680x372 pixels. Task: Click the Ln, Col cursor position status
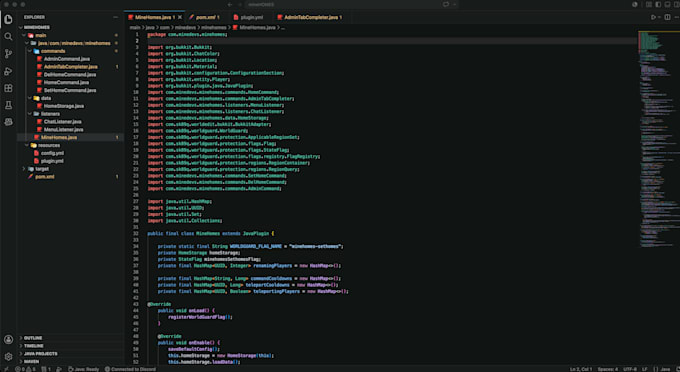click(581, 369)
